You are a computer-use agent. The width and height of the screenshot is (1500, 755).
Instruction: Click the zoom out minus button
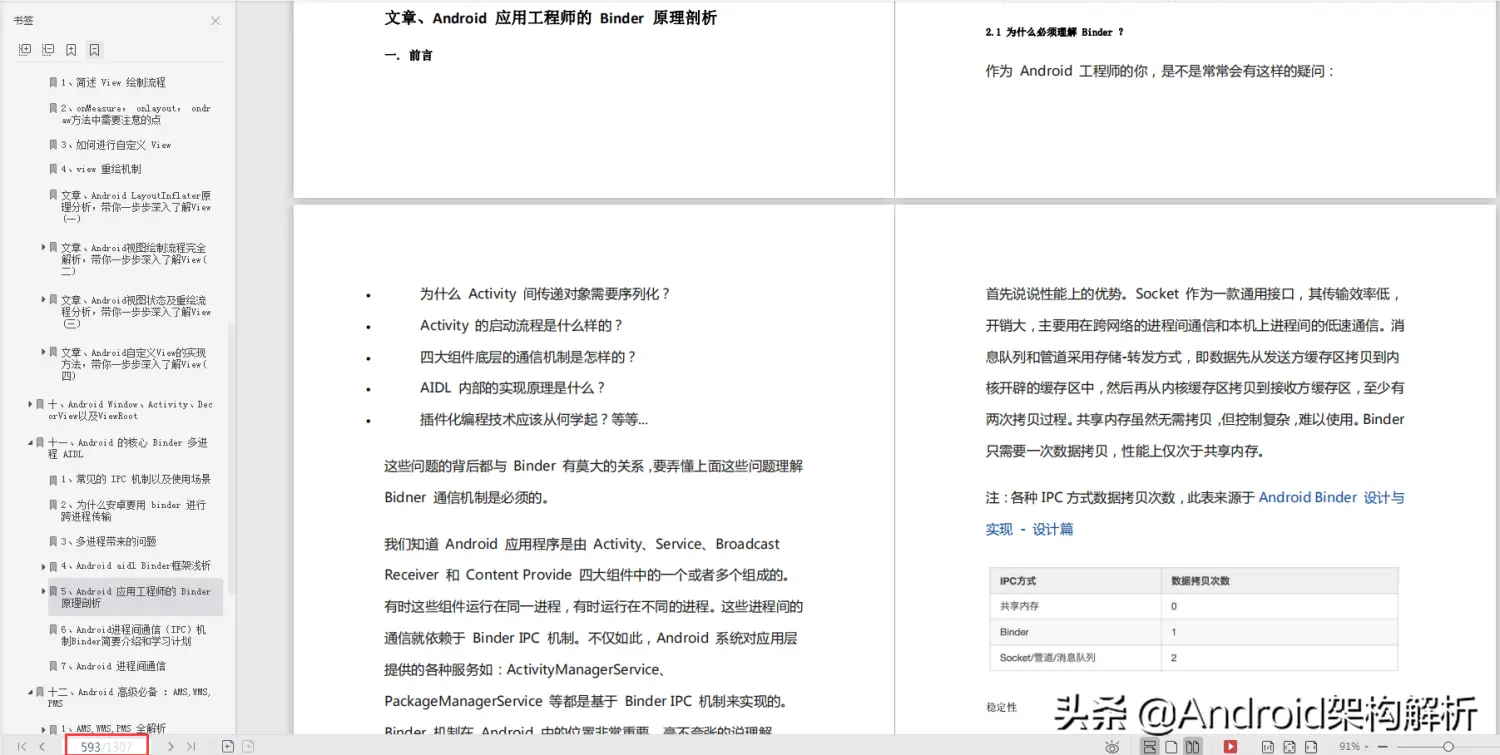(x=1382, y=747)
